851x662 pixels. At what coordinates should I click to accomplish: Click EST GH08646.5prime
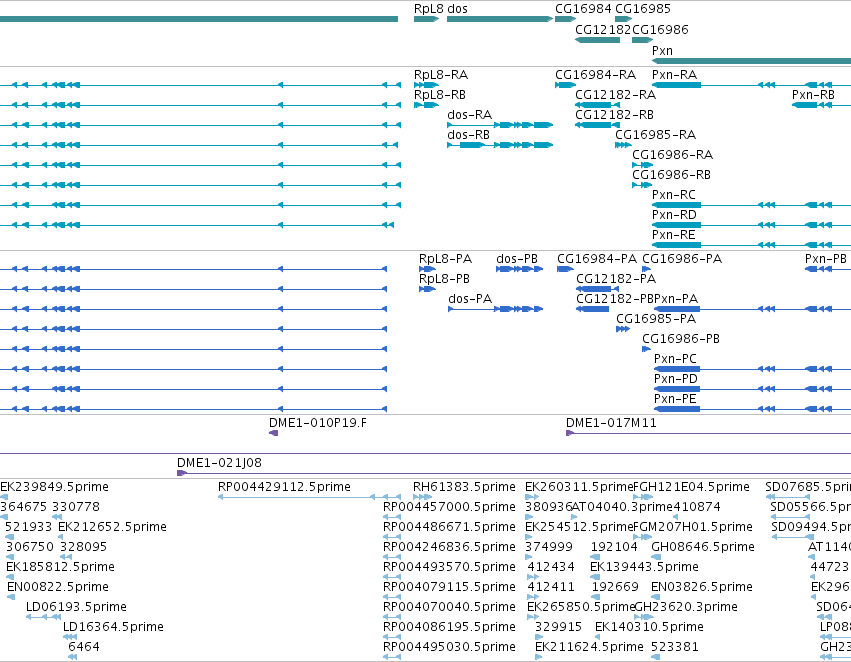[x=703, y=547]
